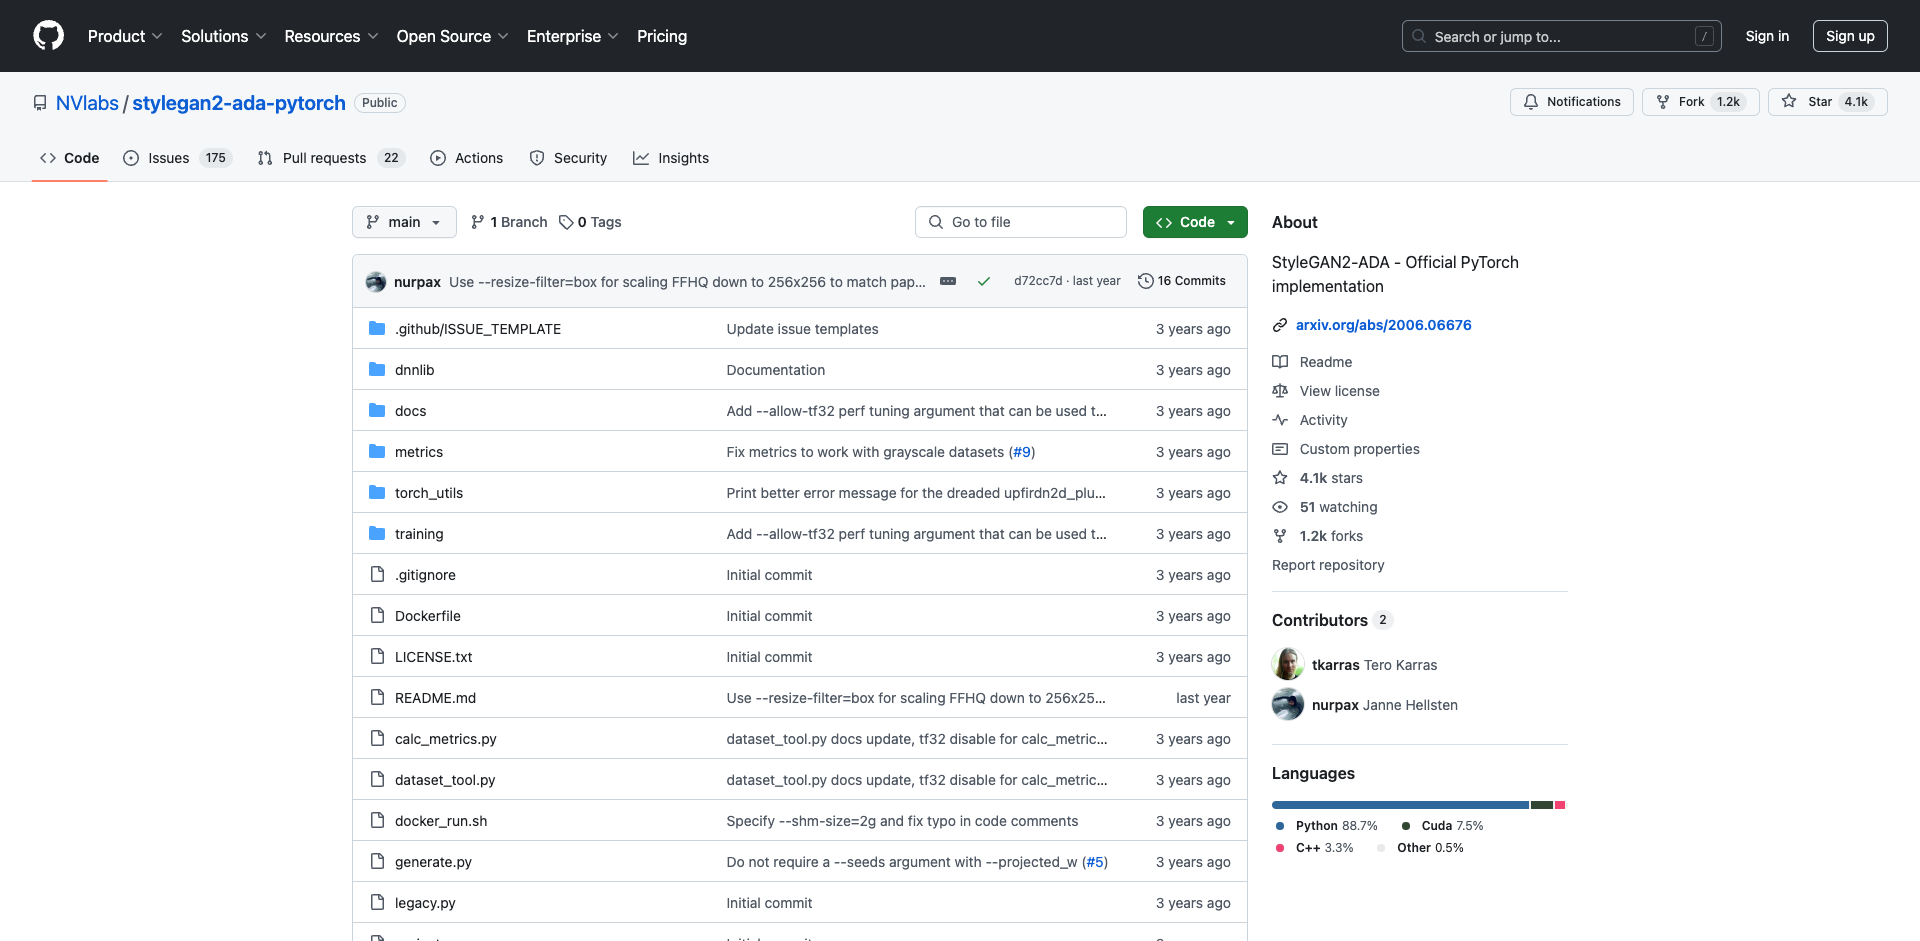
Task: Open the main branch selector dropdown
Action: [404, 222]
